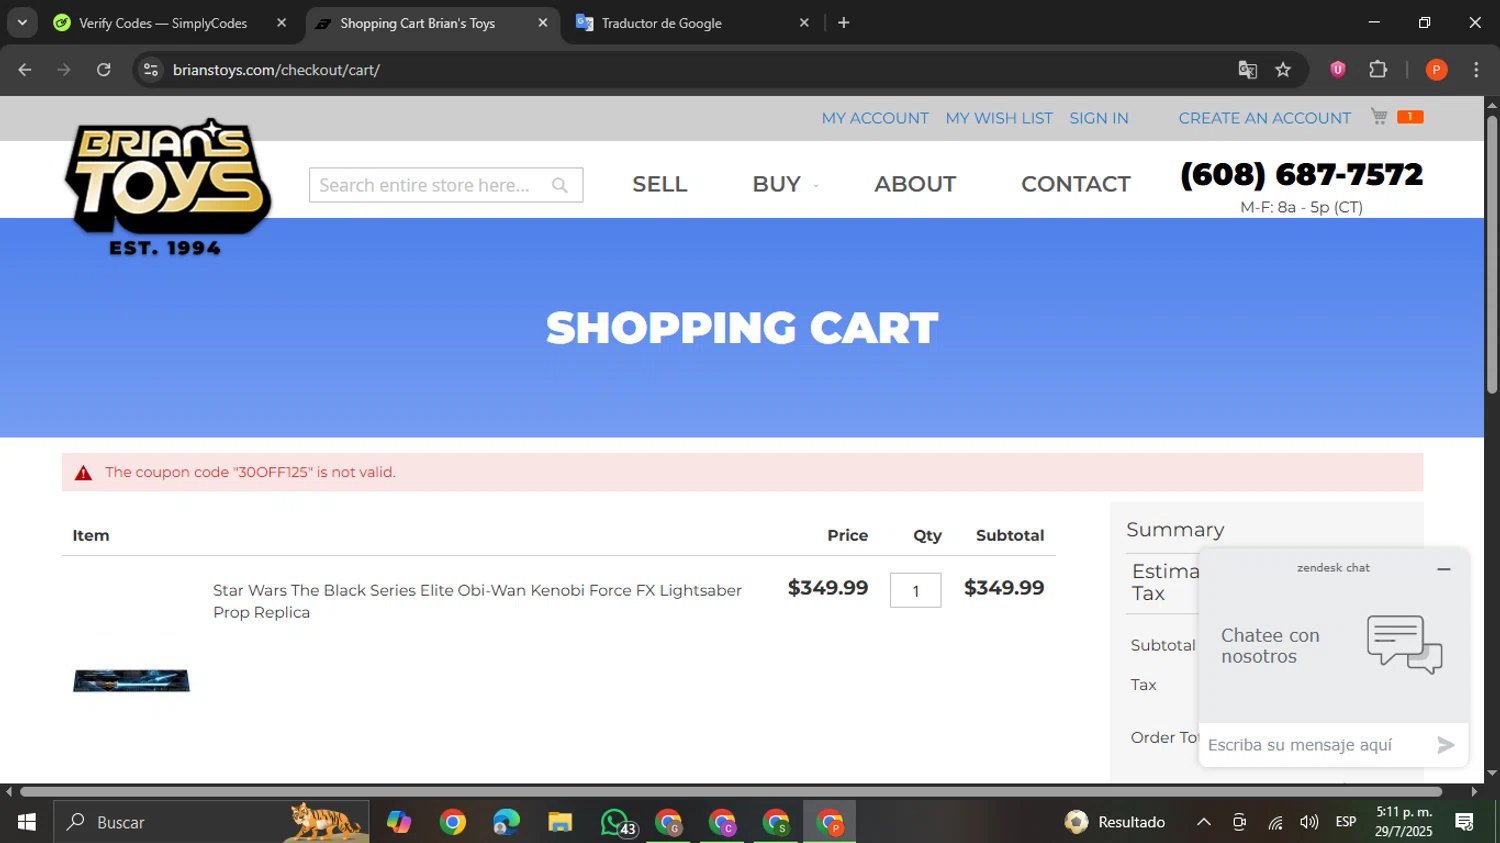Click the vertical page scrollbar

pyautogui.click(x=1492, y=255)
